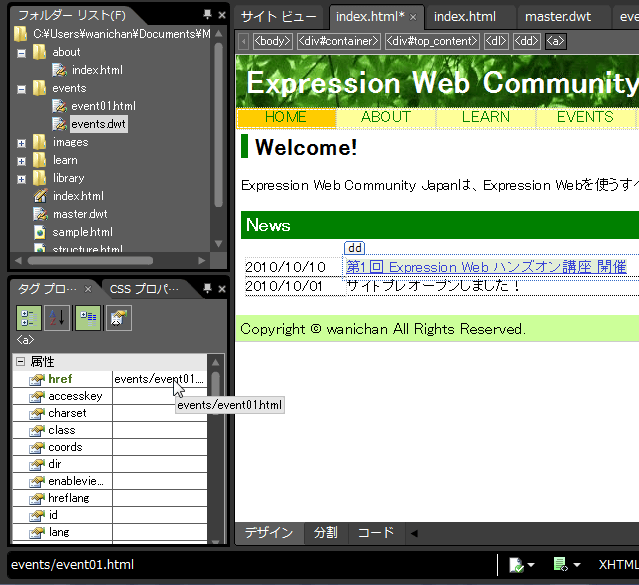Click the tag properties dialog icon
This screenshot has width=639, height=585.
[x=119, y=318]
